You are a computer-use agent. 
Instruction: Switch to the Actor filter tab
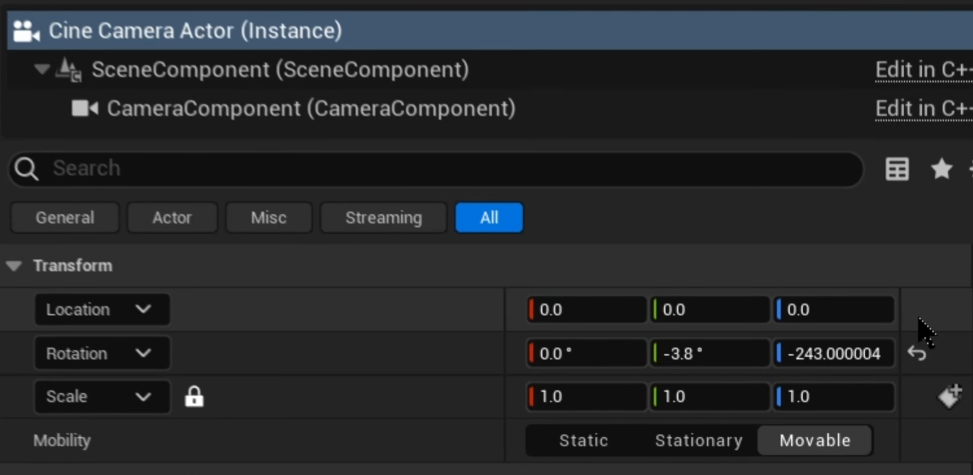172,218
